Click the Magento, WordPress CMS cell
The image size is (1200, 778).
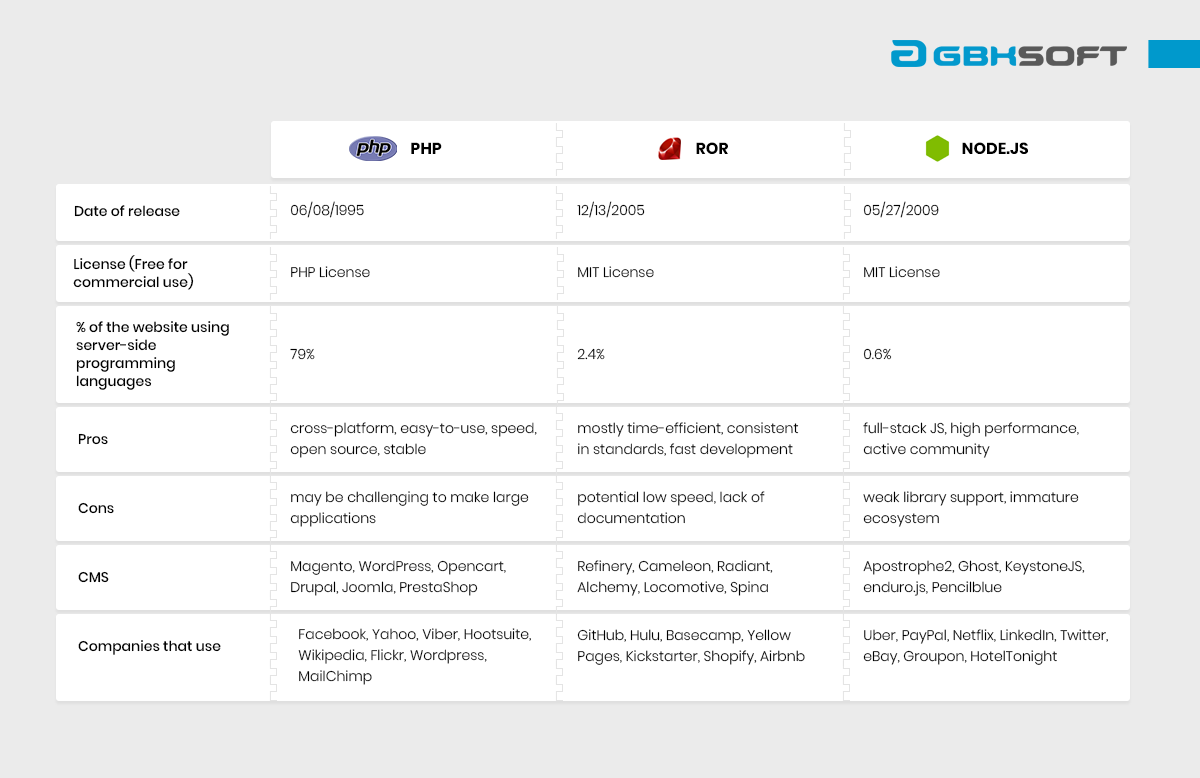tap(398, 577)
